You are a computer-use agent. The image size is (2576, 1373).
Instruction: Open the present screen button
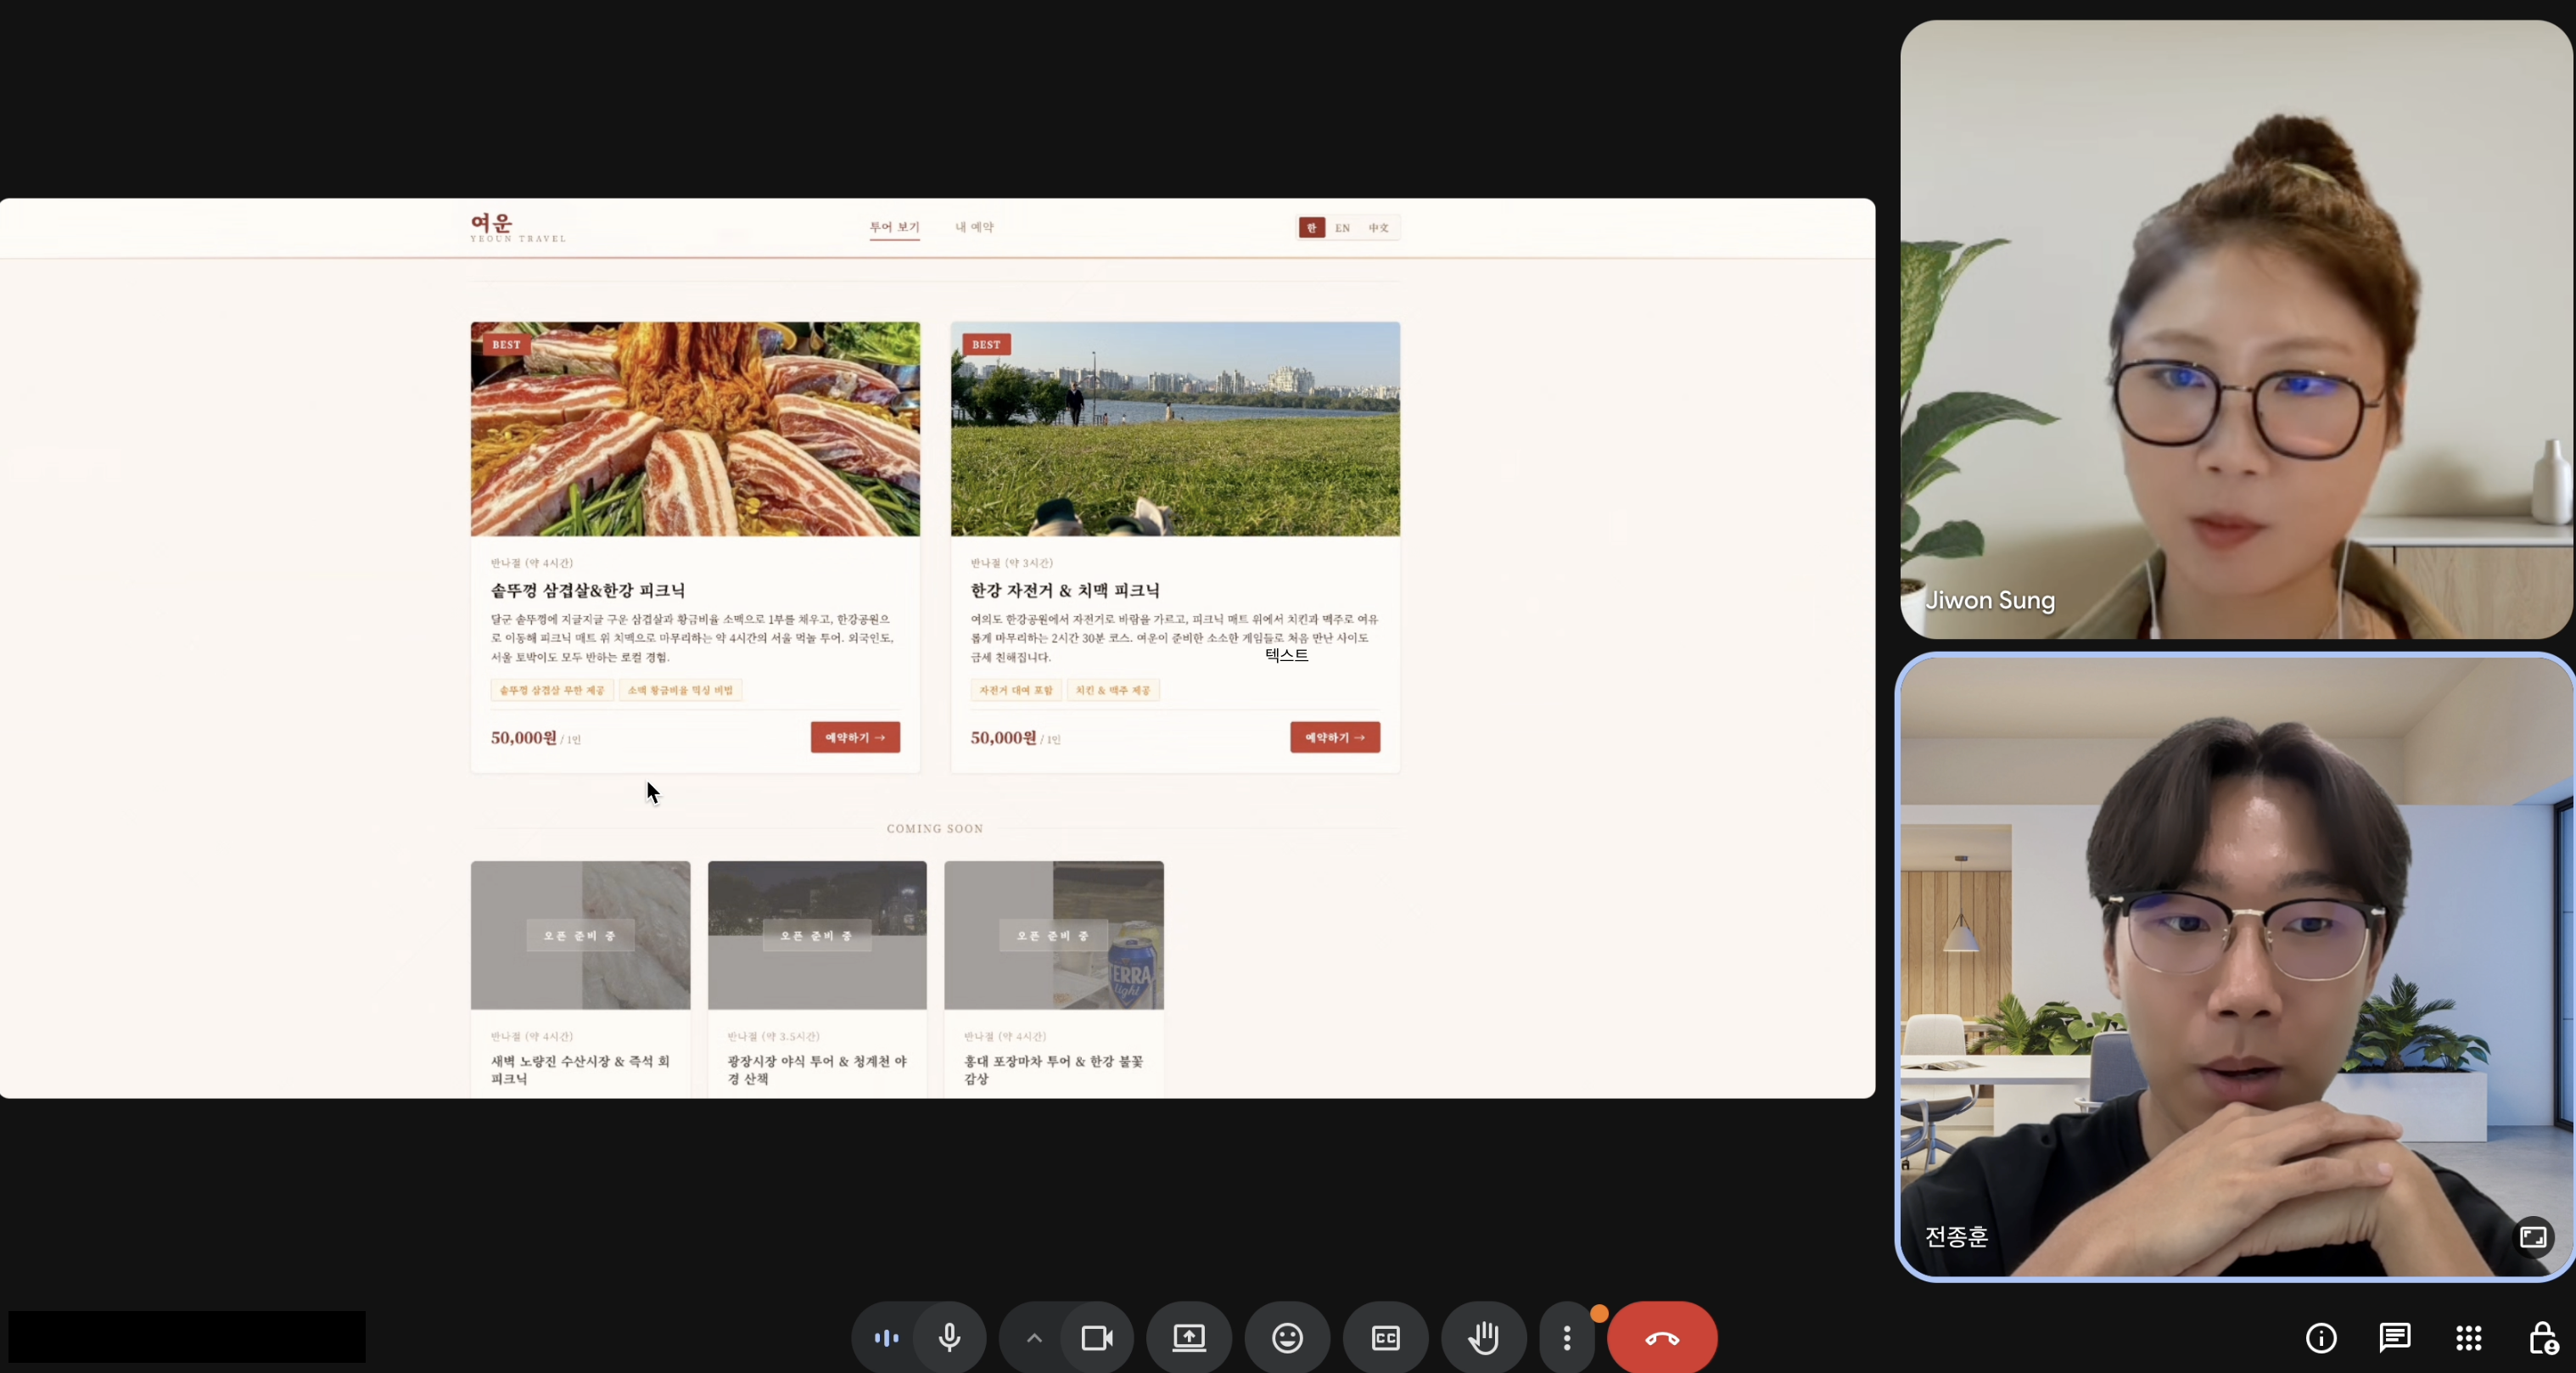(1189, 1338)
